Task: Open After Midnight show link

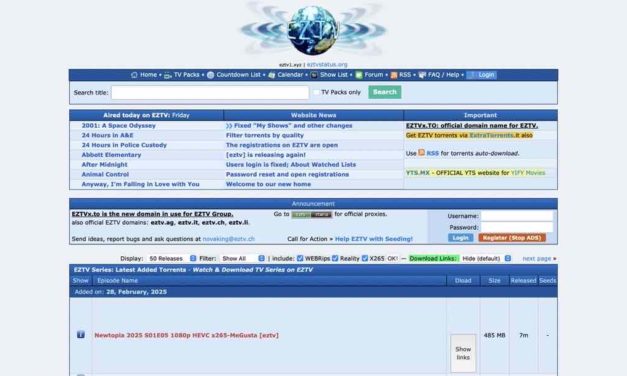Action: [x=104, y=164]
